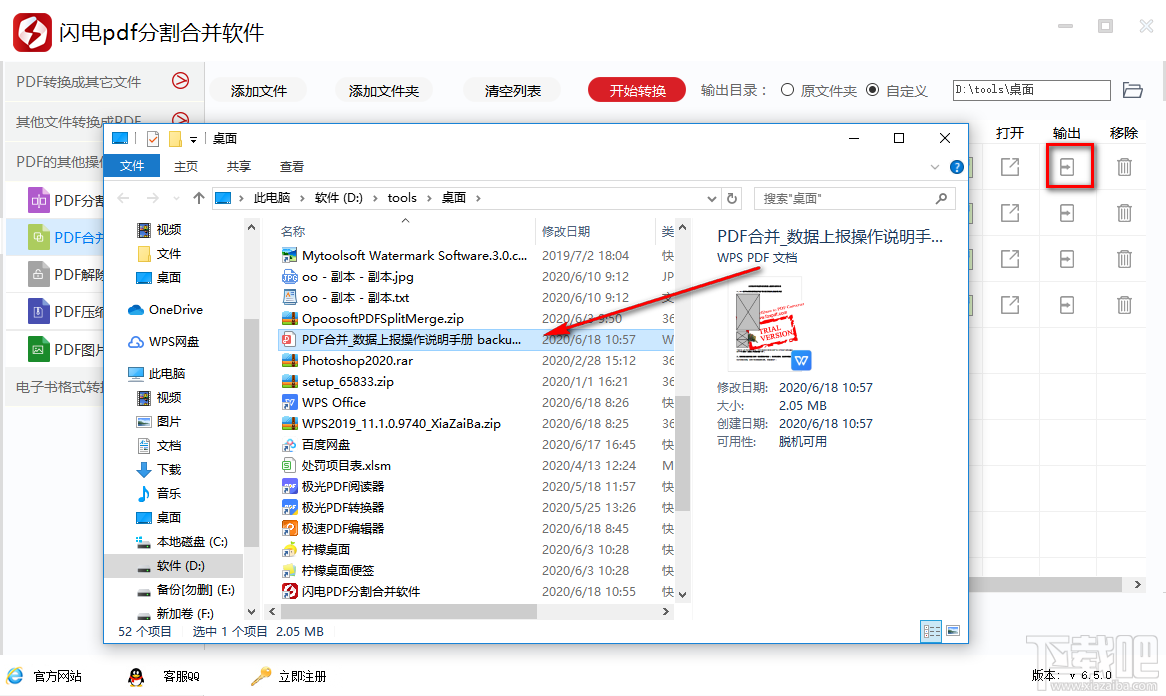Viewport: 1166px width, 696px height.
Task: Expand Explorer ribbon with chevron
Action: tap(935, 167)
